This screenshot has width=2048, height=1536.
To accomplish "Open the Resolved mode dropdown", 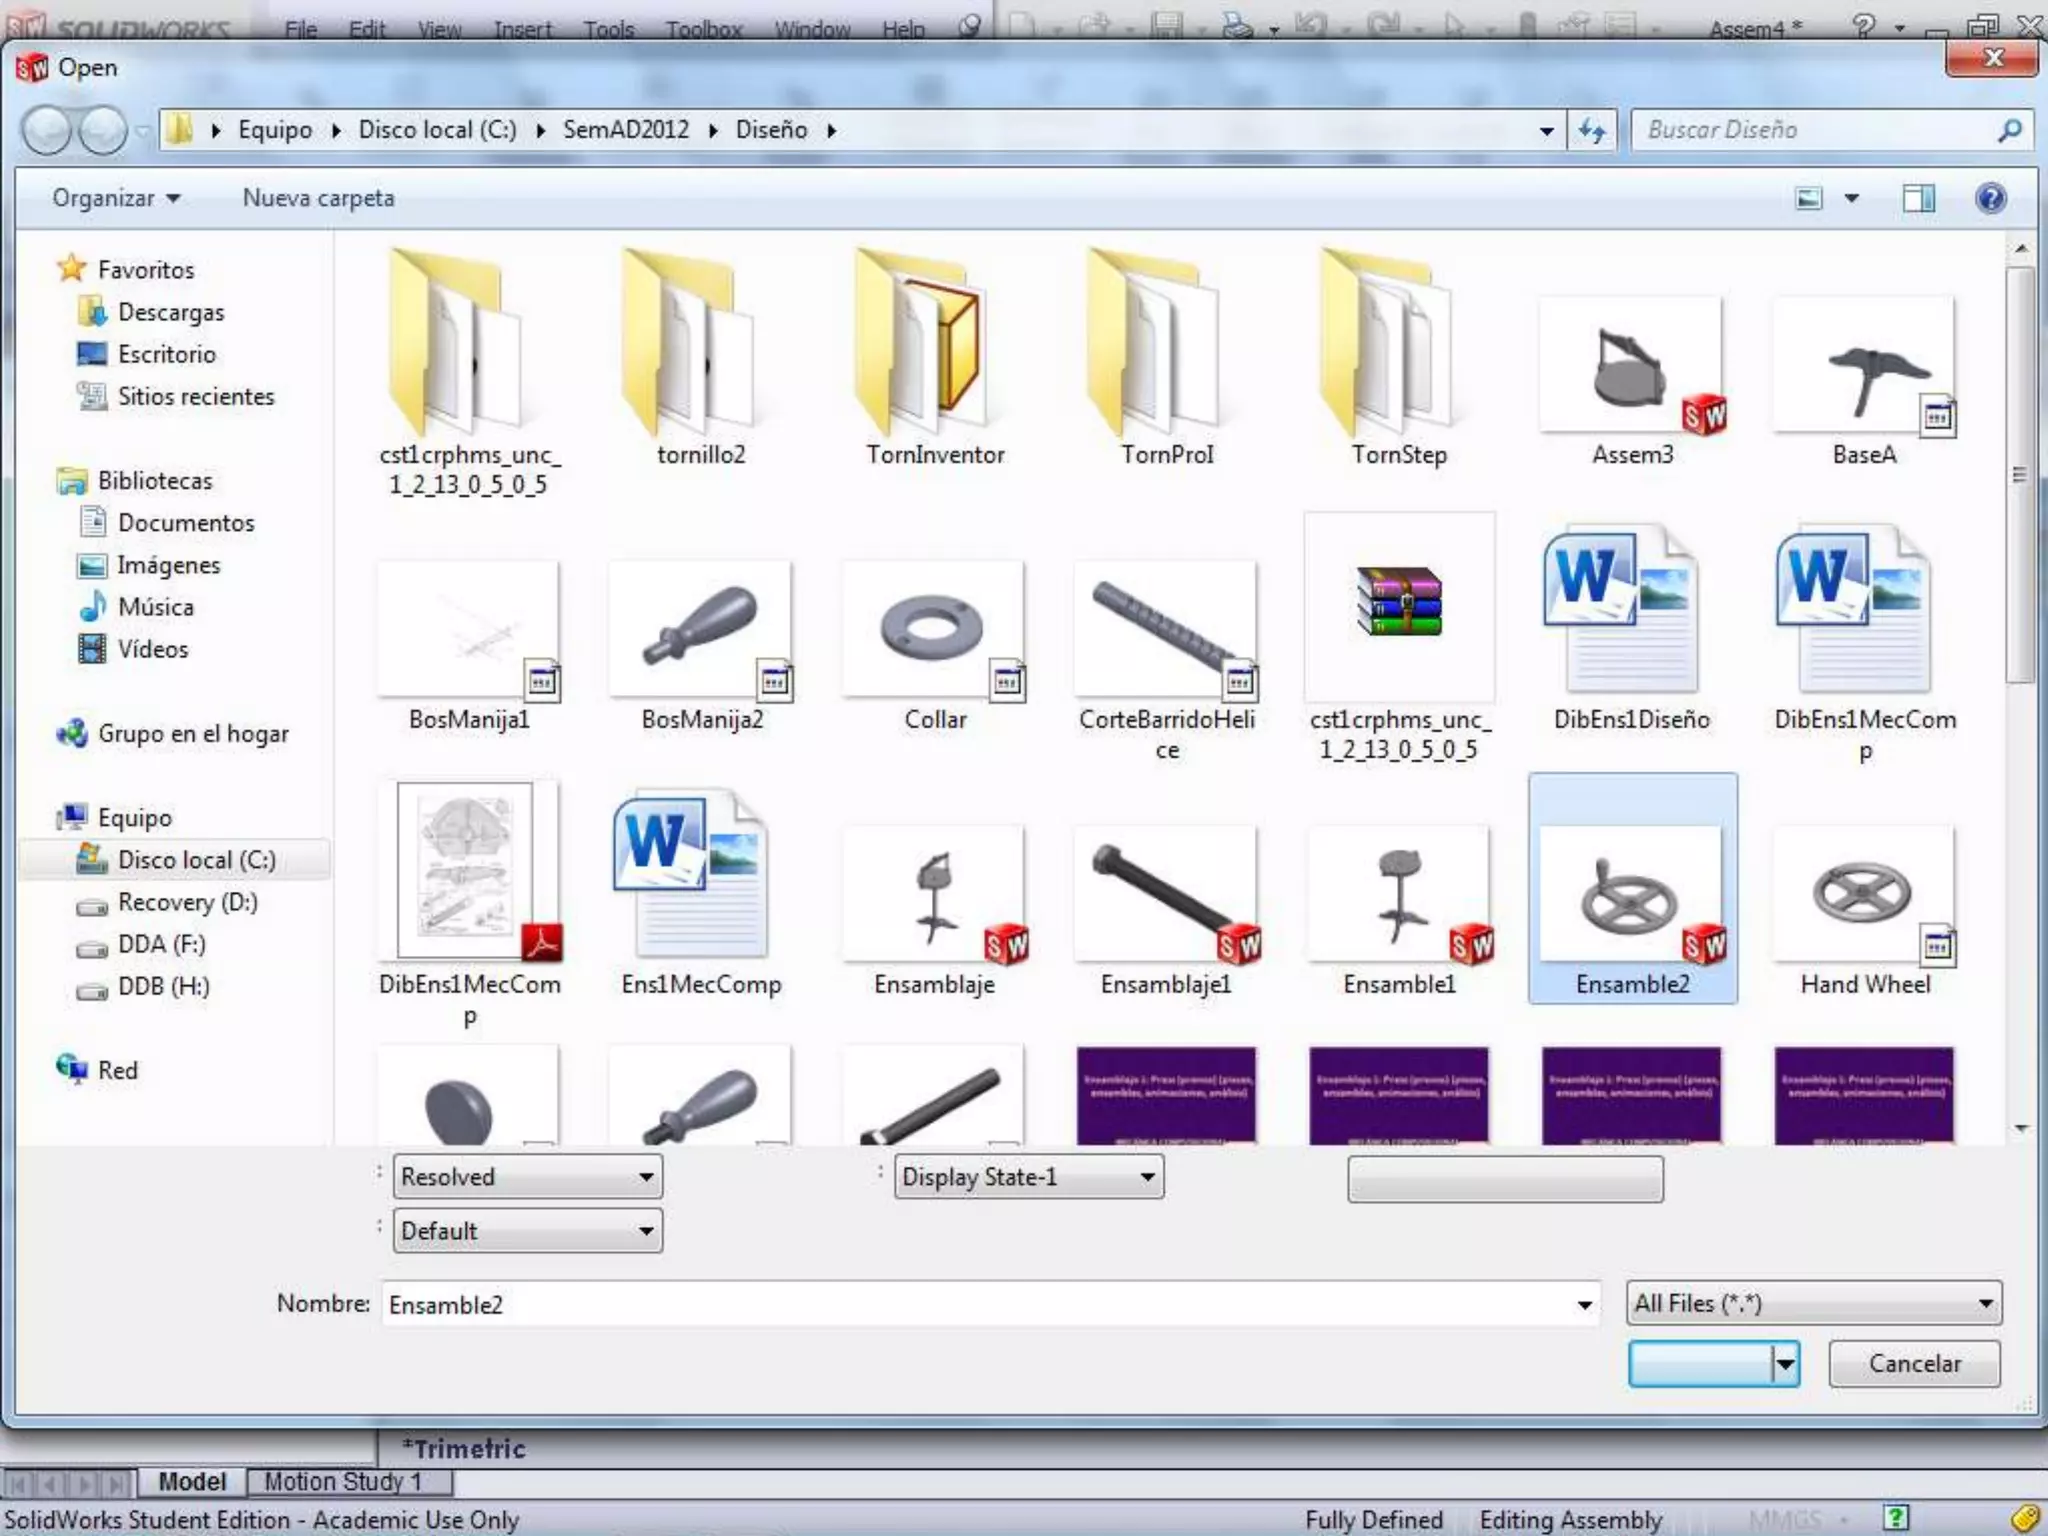I will click(x=527, y=1177).
